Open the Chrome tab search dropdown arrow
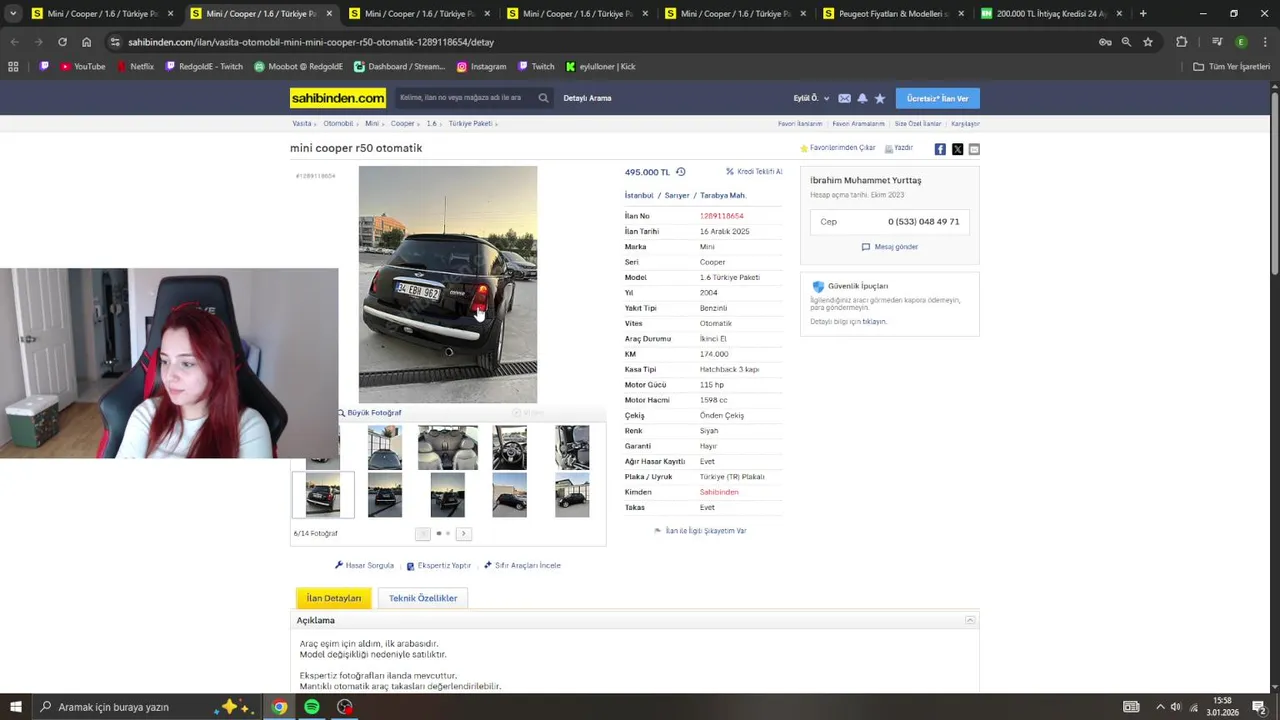1280x720 pixels. point(13,14)
